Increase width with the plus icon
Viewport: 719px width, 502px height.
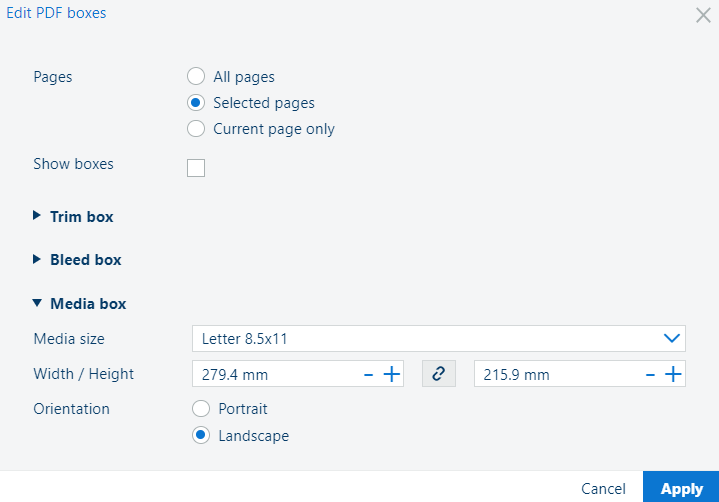point(392,375)
